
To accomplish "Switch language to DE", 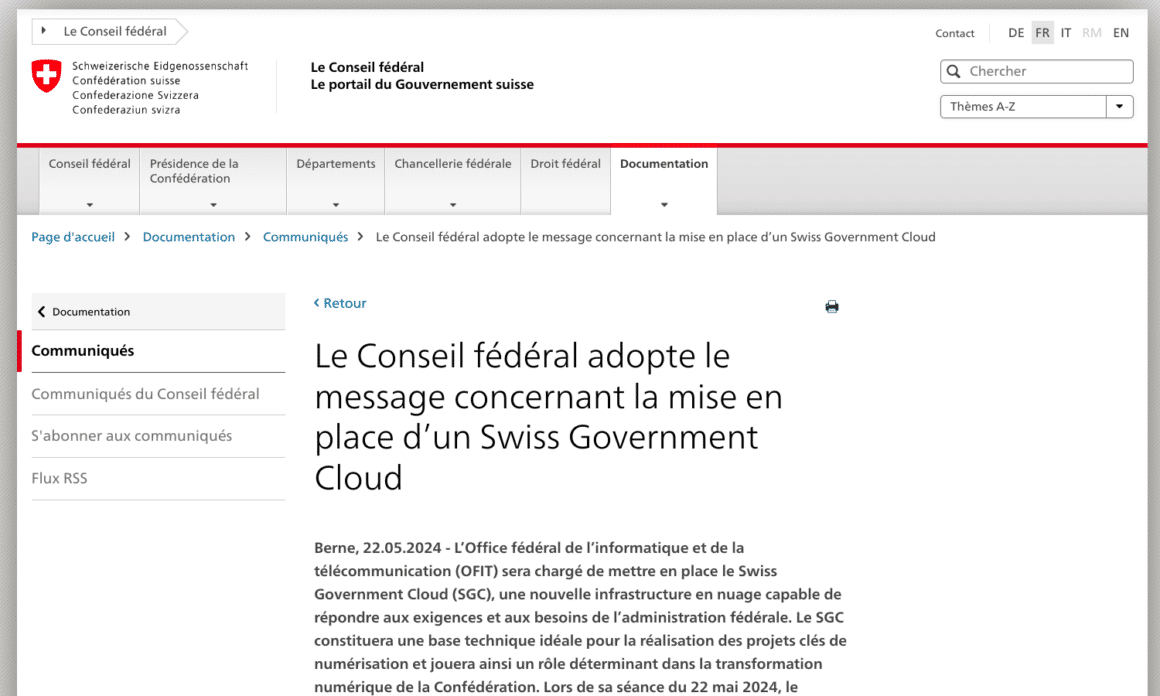I will click(x=1016, y=33).
